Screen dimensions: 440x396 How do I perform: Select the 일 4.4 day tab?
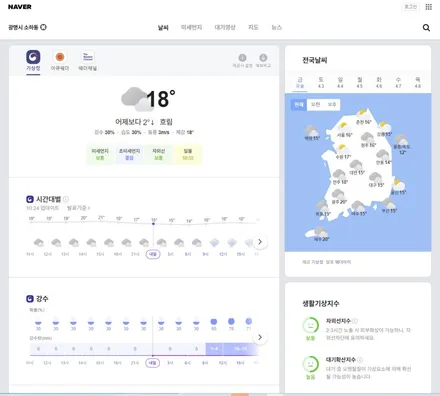340,82
